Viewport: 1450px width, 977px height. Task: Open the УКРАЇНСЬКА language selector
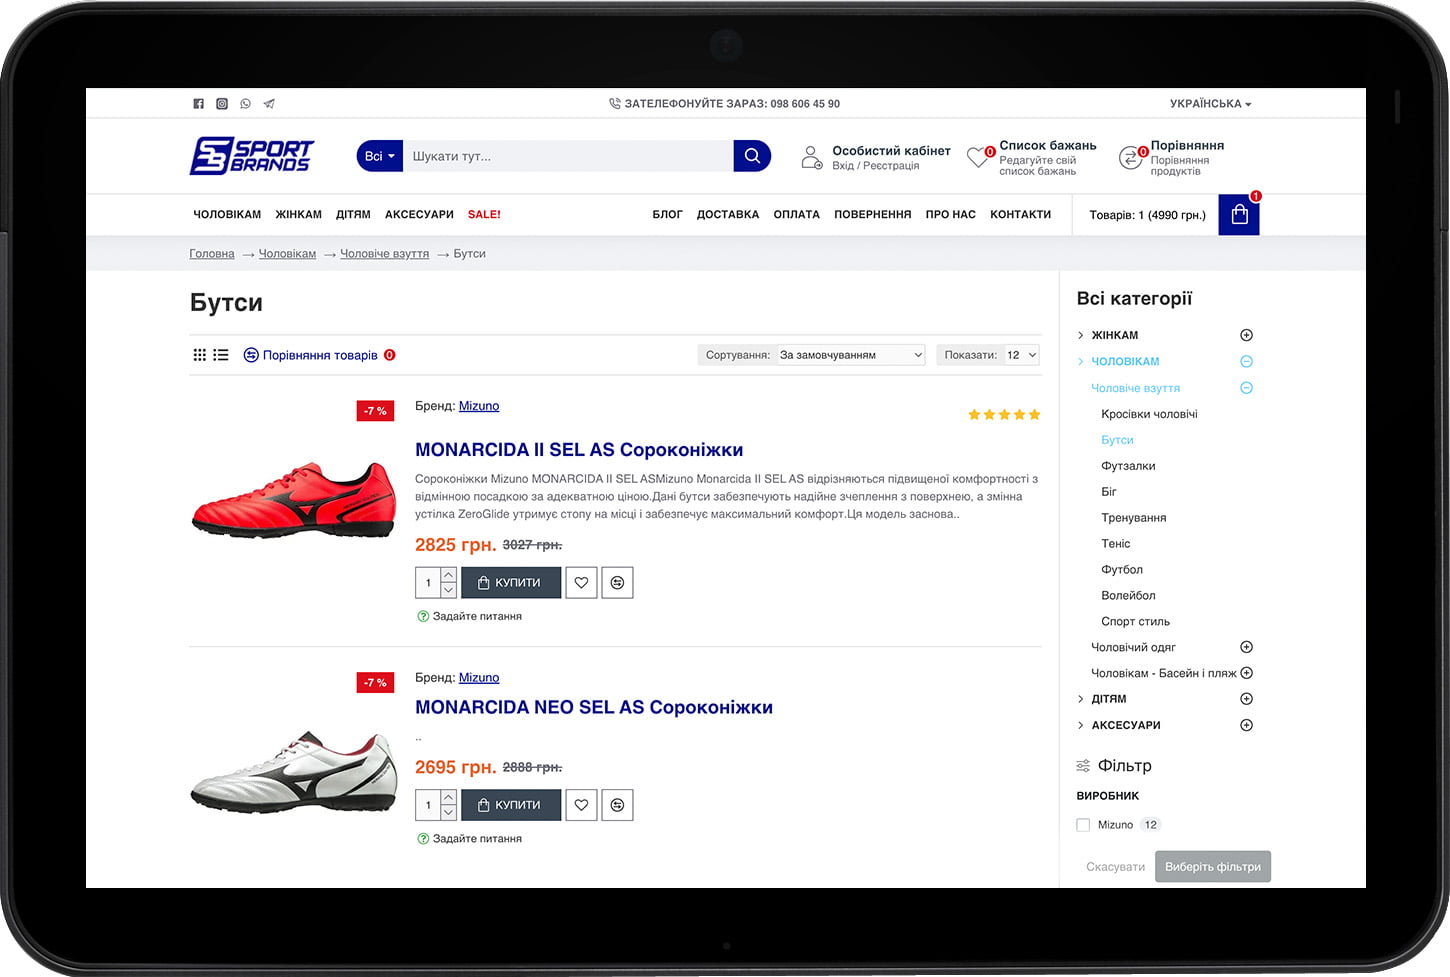tap(1210, 104)
